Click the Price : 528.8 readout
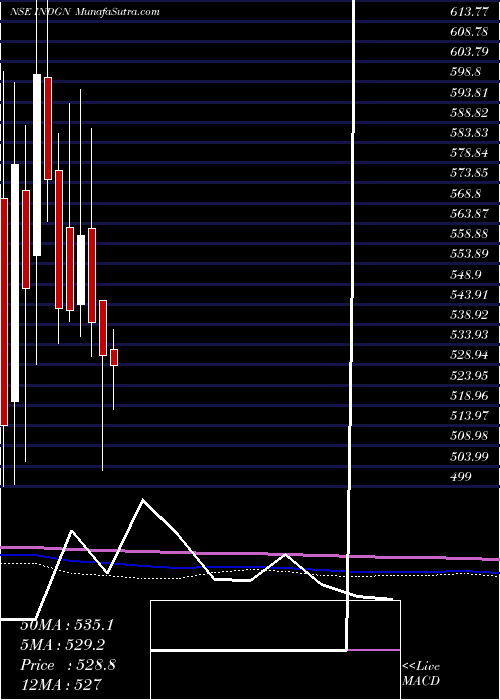This screenshot has width=500, height=700. pyautogui.click(x=68, y=665)
